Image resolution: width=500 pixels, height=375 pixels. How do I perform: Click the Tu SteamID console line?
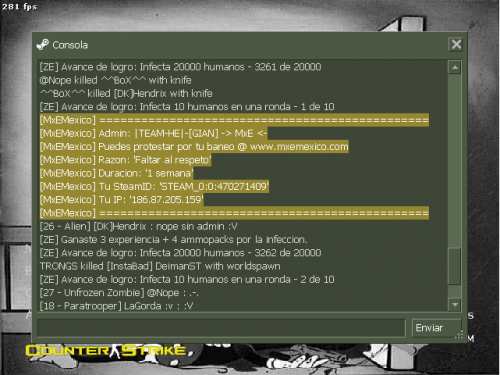pos(154,186)
